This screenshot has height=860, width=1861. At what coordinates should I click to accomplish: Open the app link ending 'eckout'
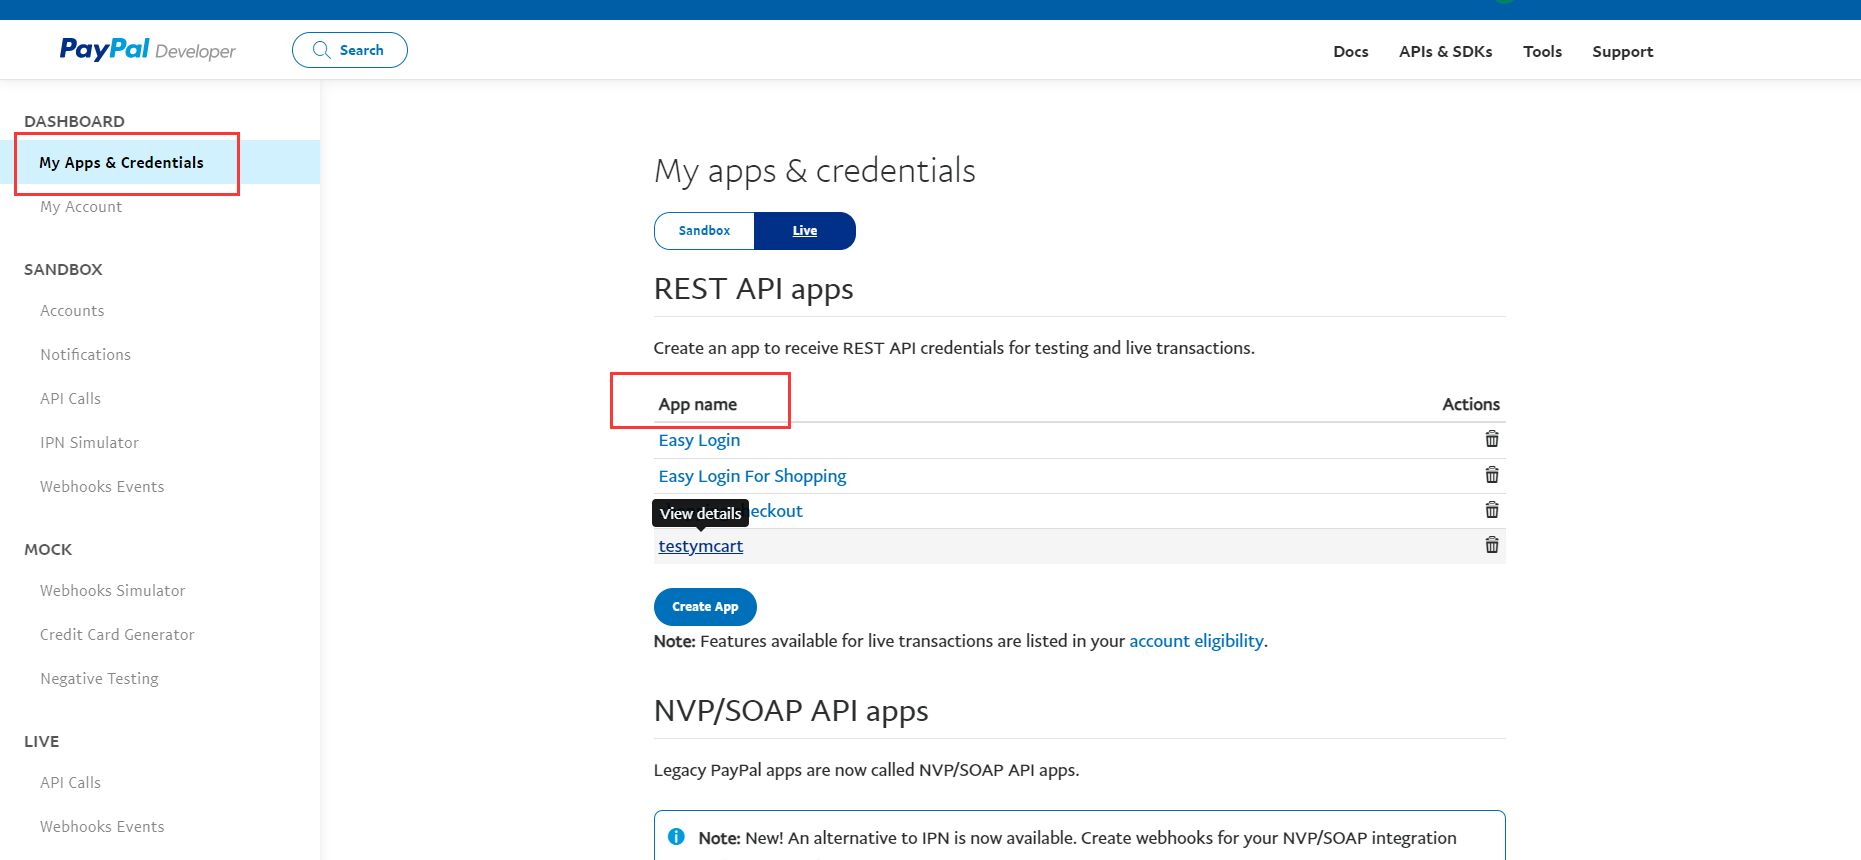[776, 511]
